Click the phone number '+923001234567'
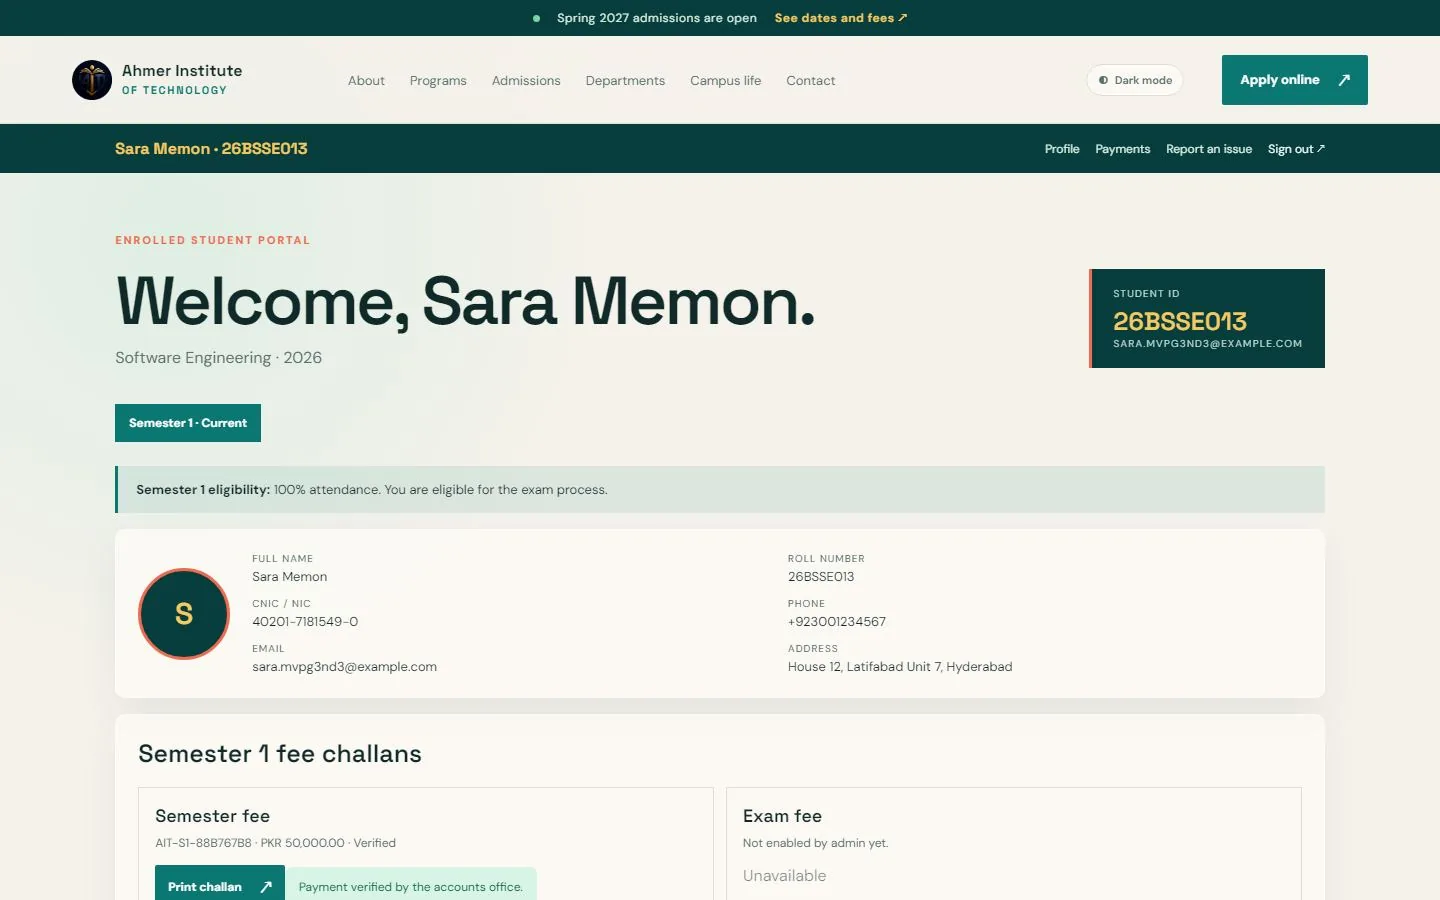 point(837,622)
